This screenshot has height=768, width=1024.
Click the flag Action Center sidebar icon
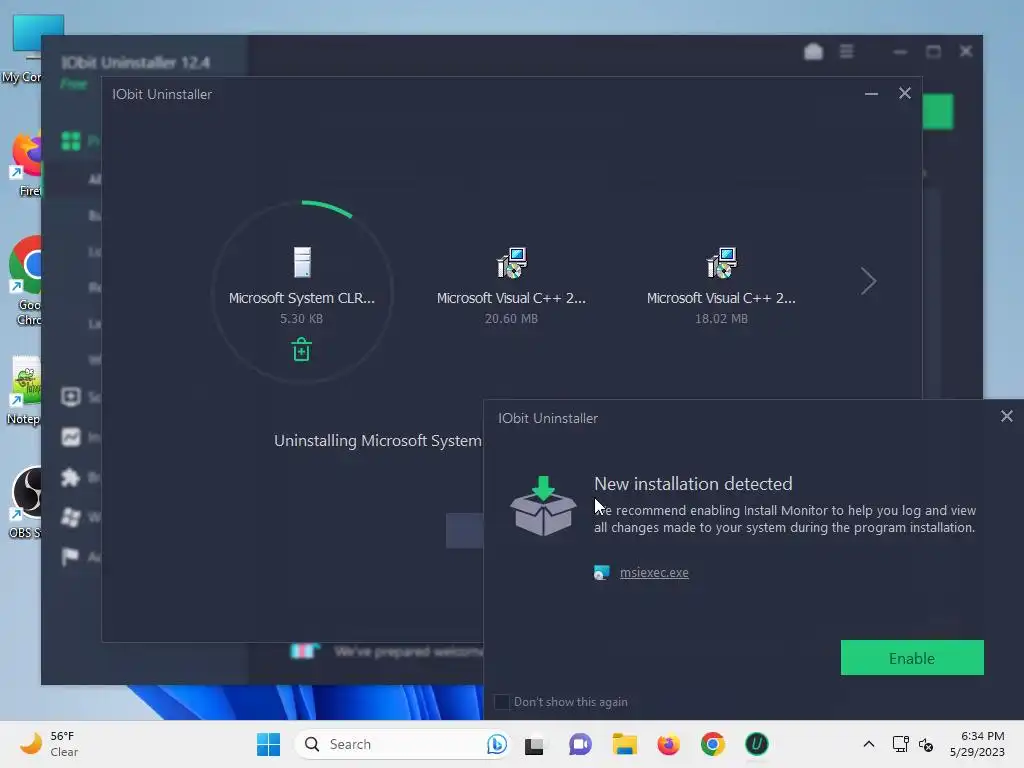click(x=70, y=556)
